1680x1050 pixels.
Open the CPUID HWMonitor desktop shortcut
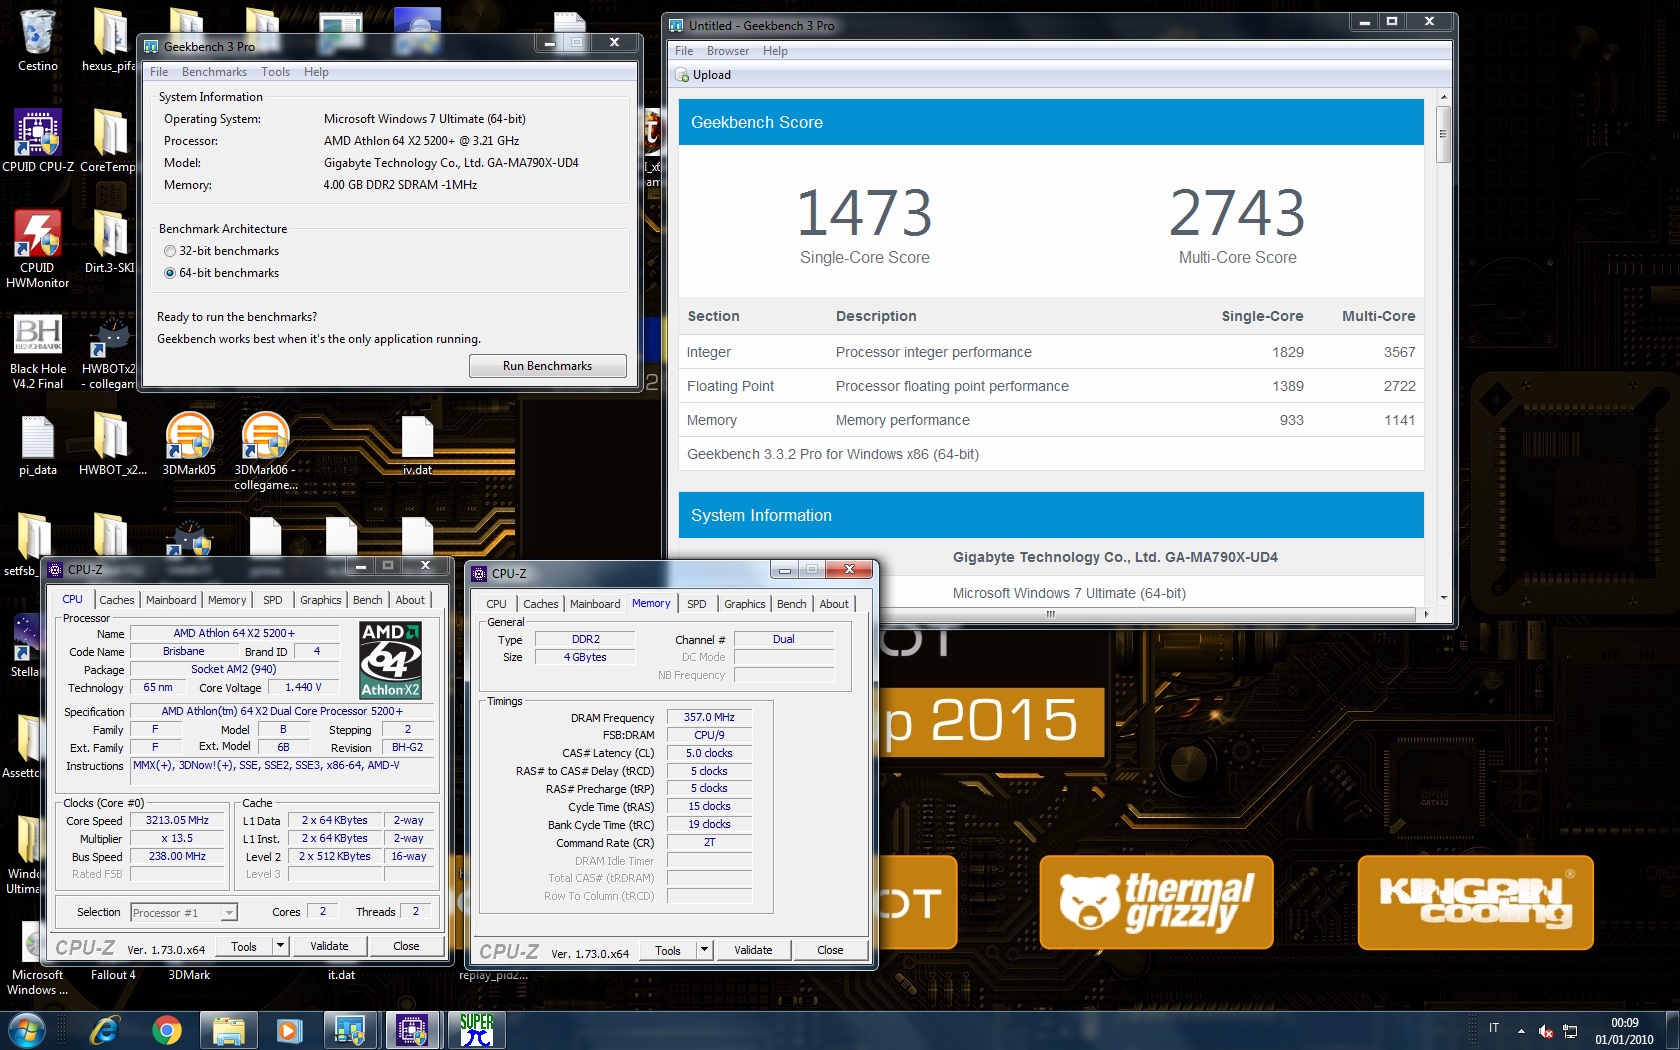click(38, 248)
